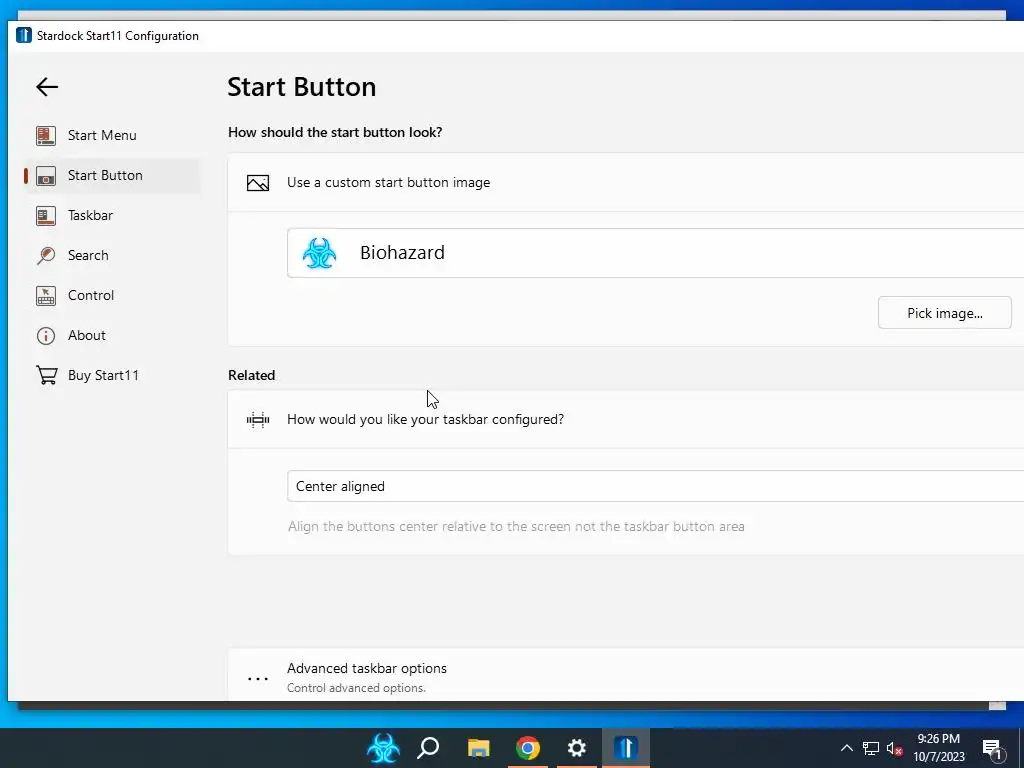Click the 'Related' section label

(251, 376)
